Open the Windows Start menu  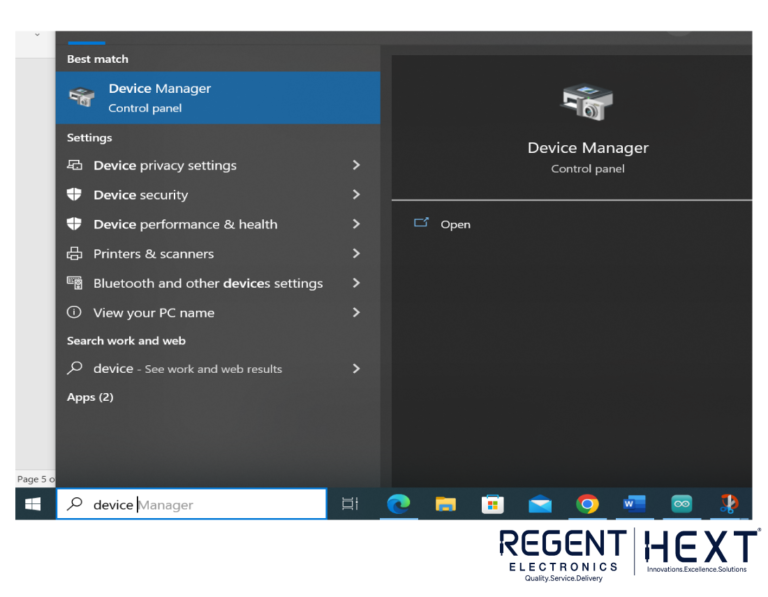pos(33,505)
